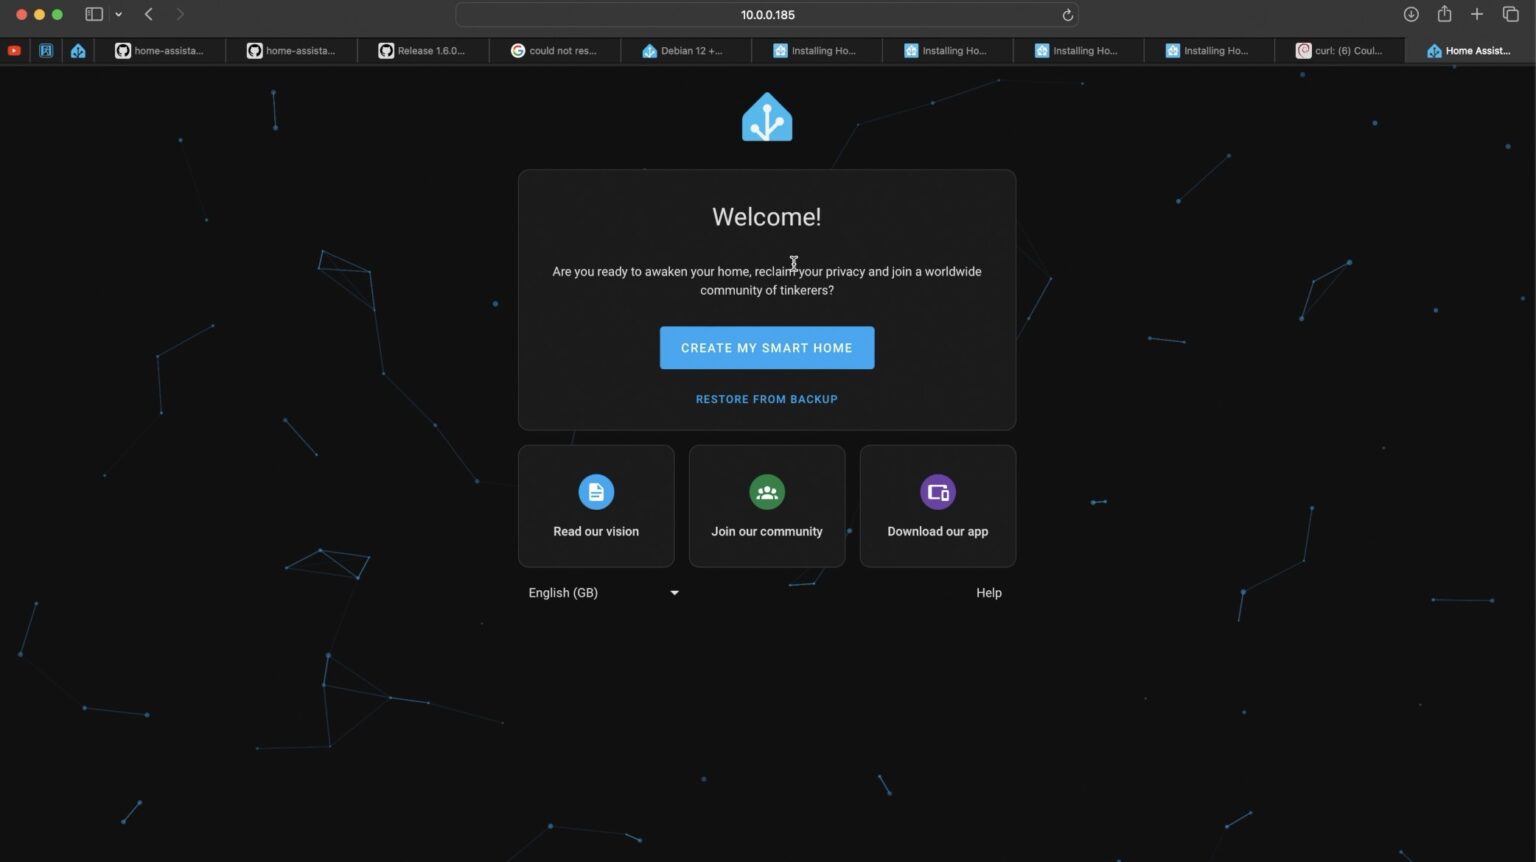Click the share icon in the toolbar

[x=1444, y=14]
